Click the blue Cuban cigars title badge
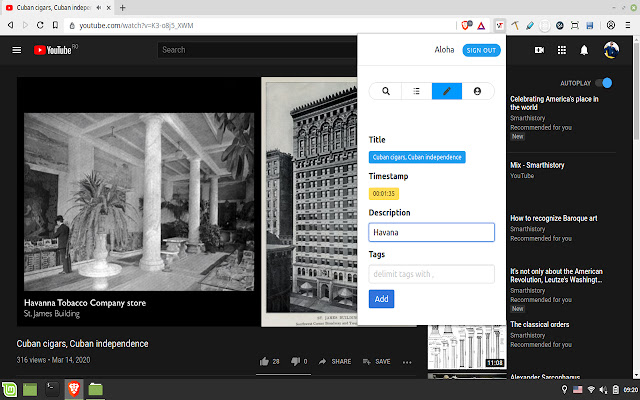 click(x=417, y=157)
